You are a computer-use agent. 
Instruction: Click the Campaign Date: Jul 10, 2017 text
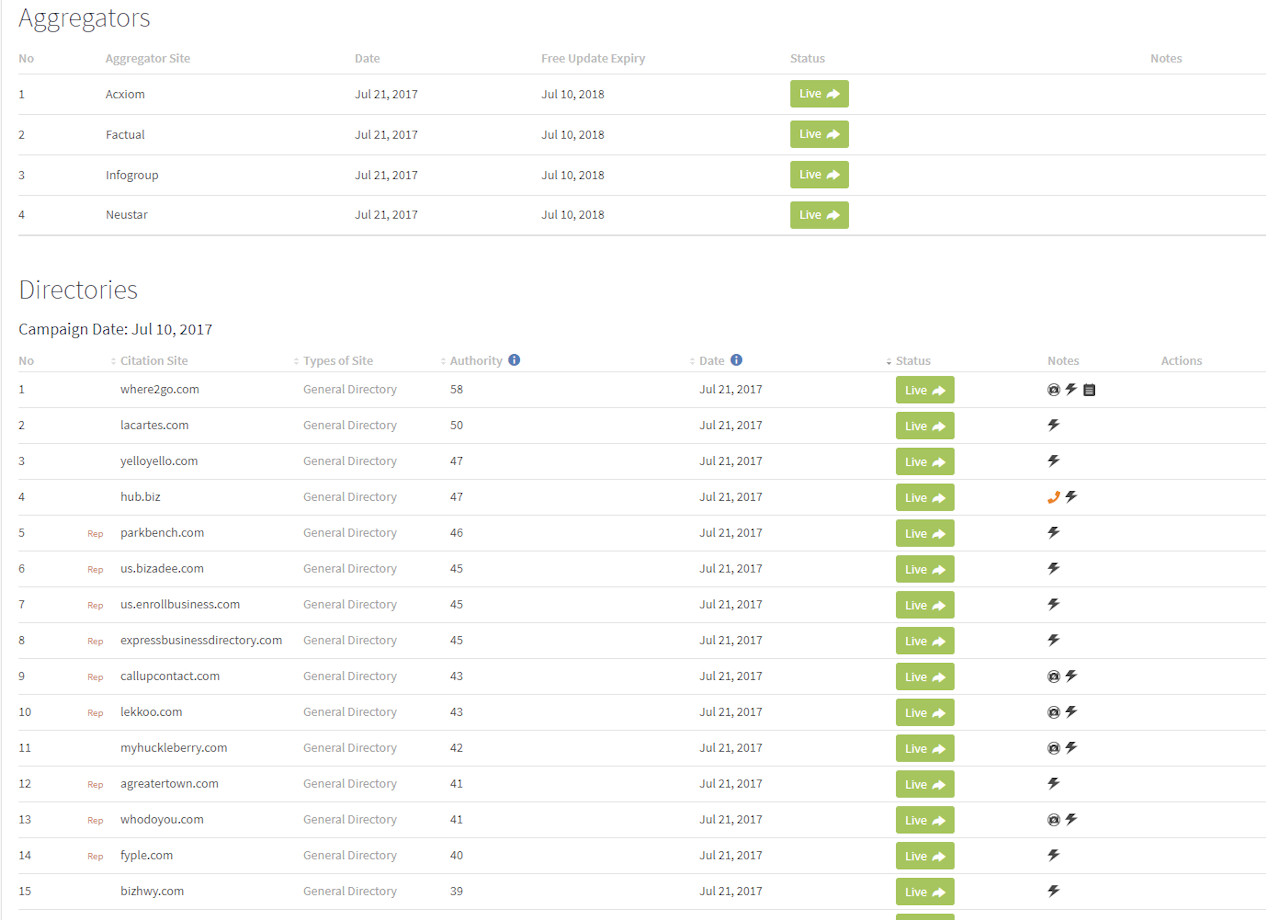point(115,329)
